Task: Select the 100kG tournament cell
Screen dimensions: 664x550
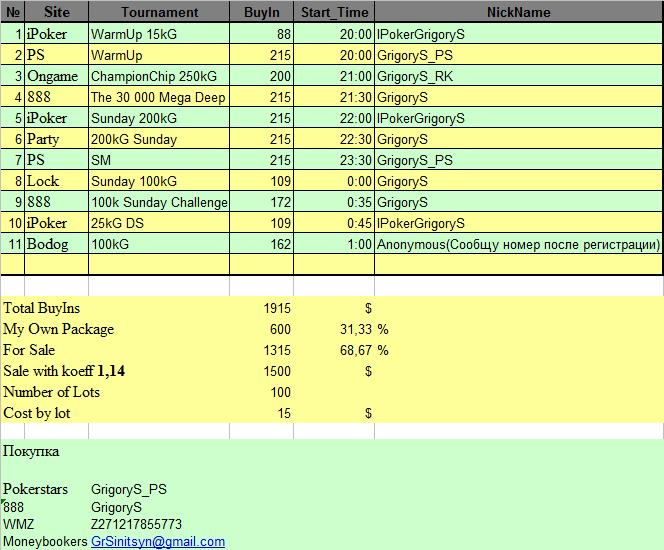Action: click(x=159, y=244)
